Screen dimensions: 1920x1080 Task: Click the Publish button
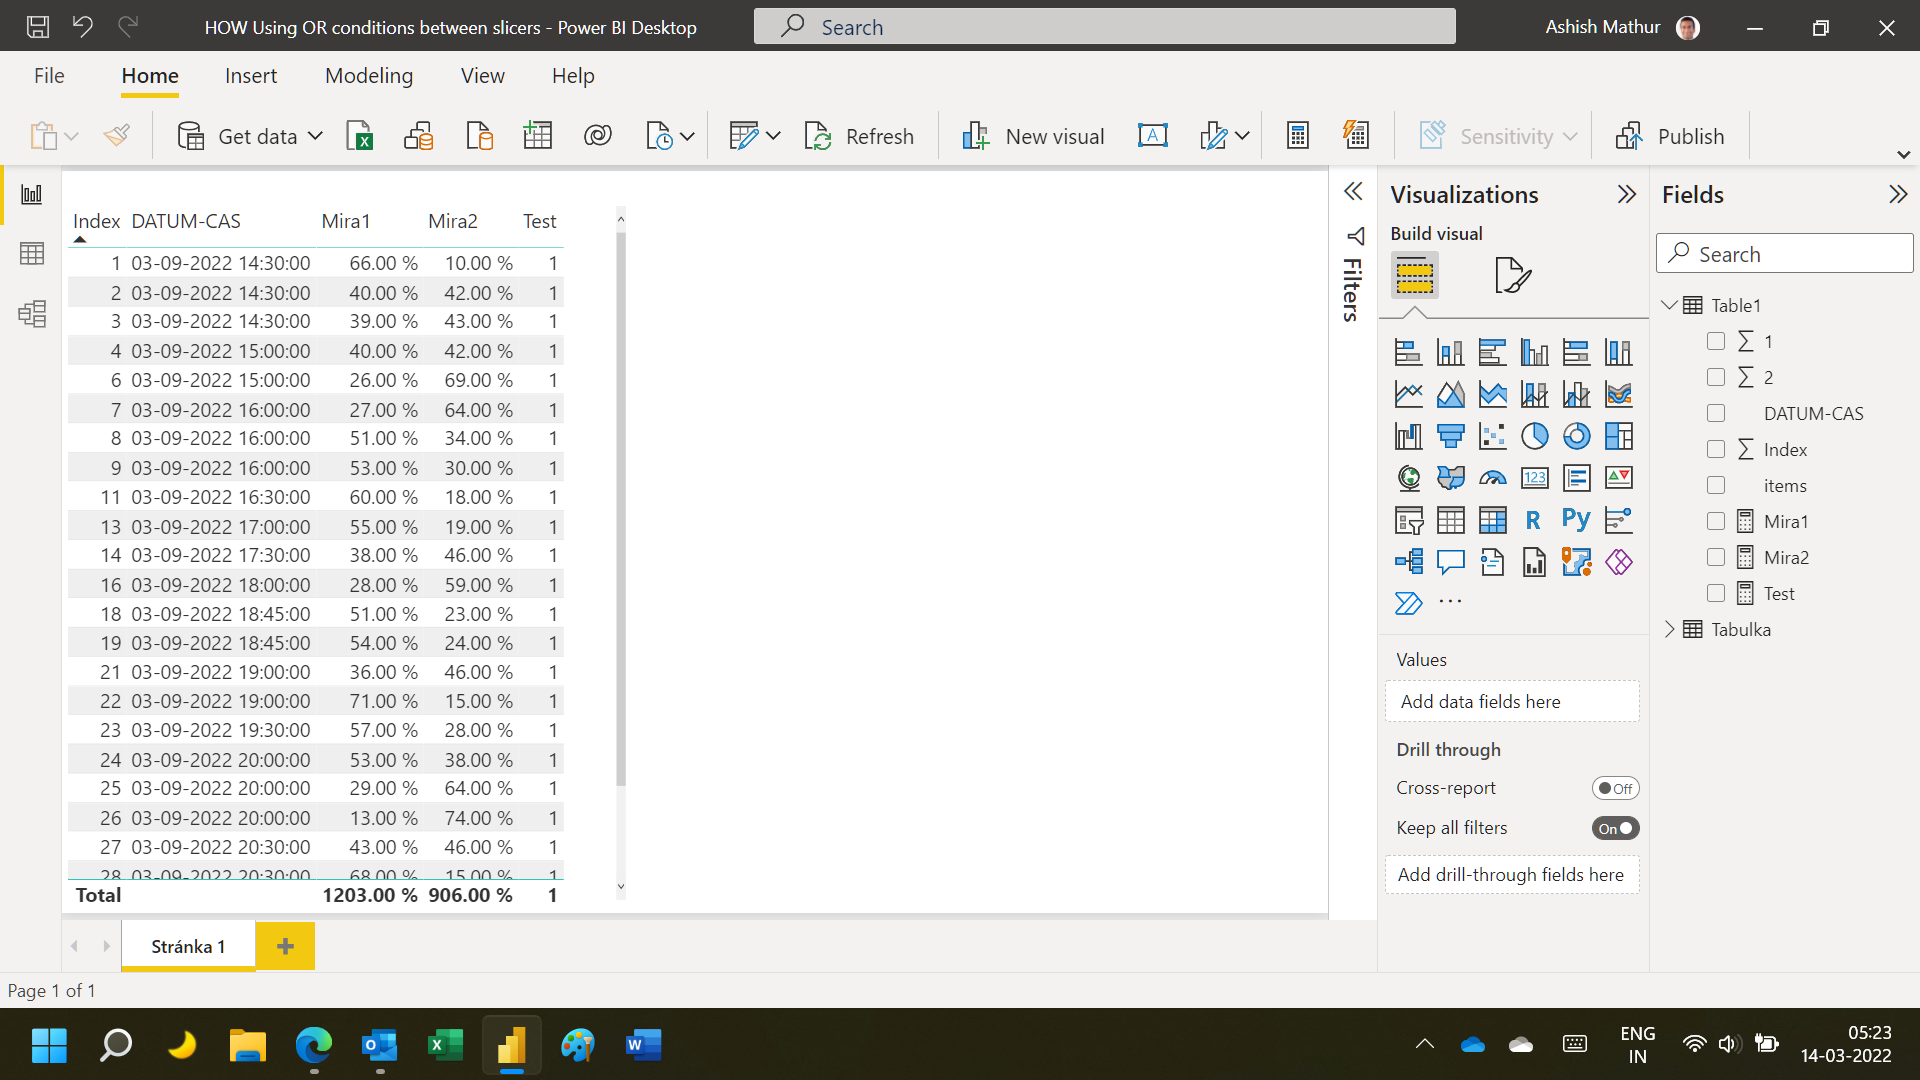1670,136
